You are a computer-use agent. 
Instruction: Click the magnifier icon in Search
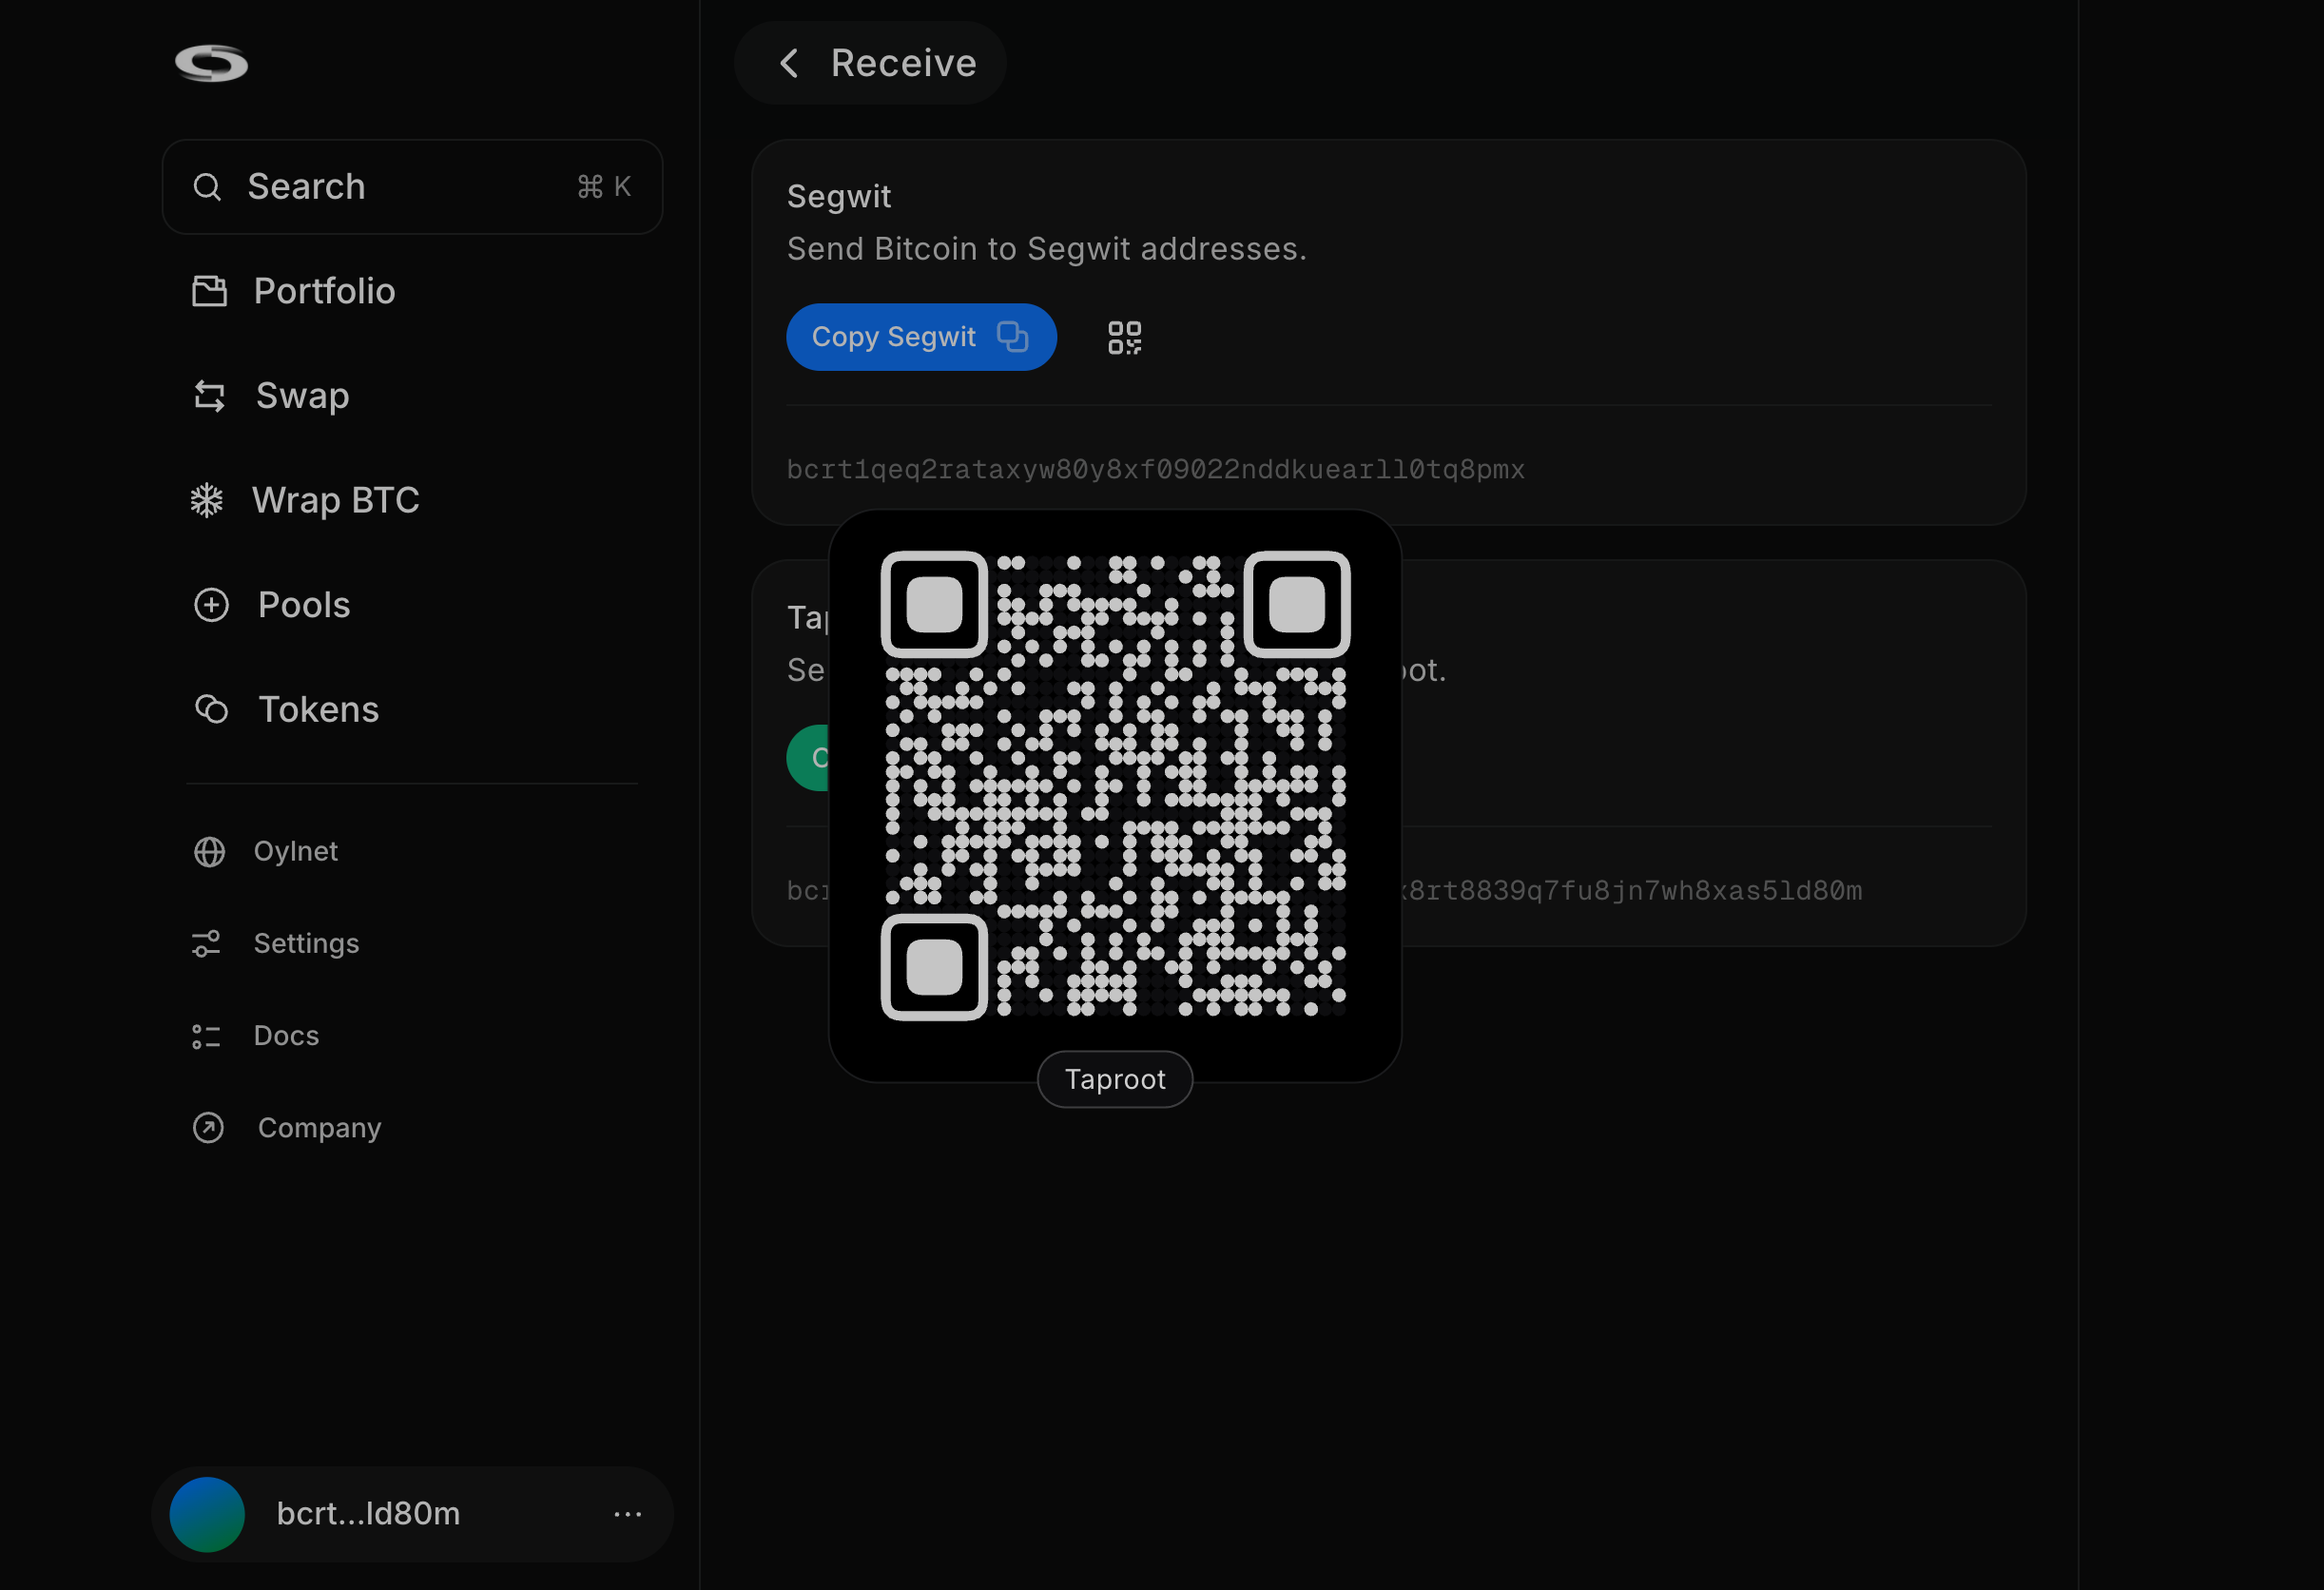[207, 187]
